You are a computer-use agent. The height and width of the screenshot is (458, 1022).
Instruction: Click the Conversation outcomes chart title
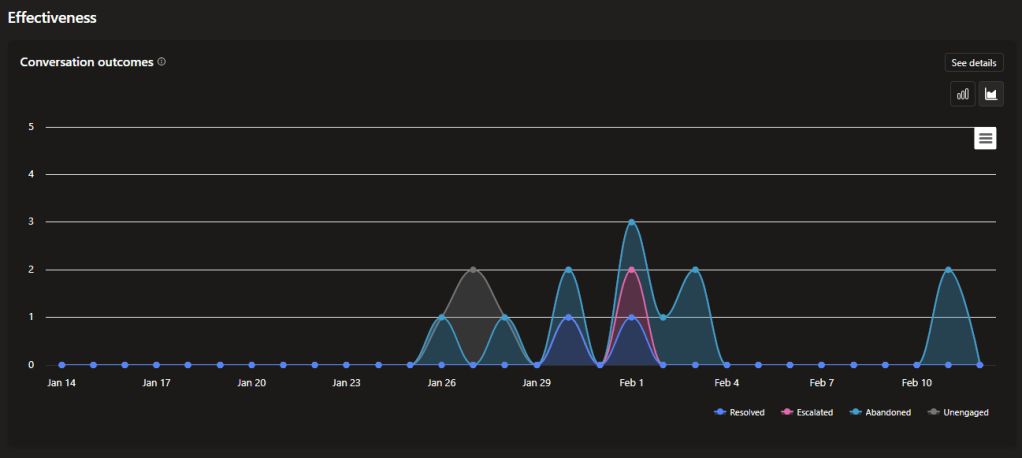pyautogui.click(x=87, y=62)
